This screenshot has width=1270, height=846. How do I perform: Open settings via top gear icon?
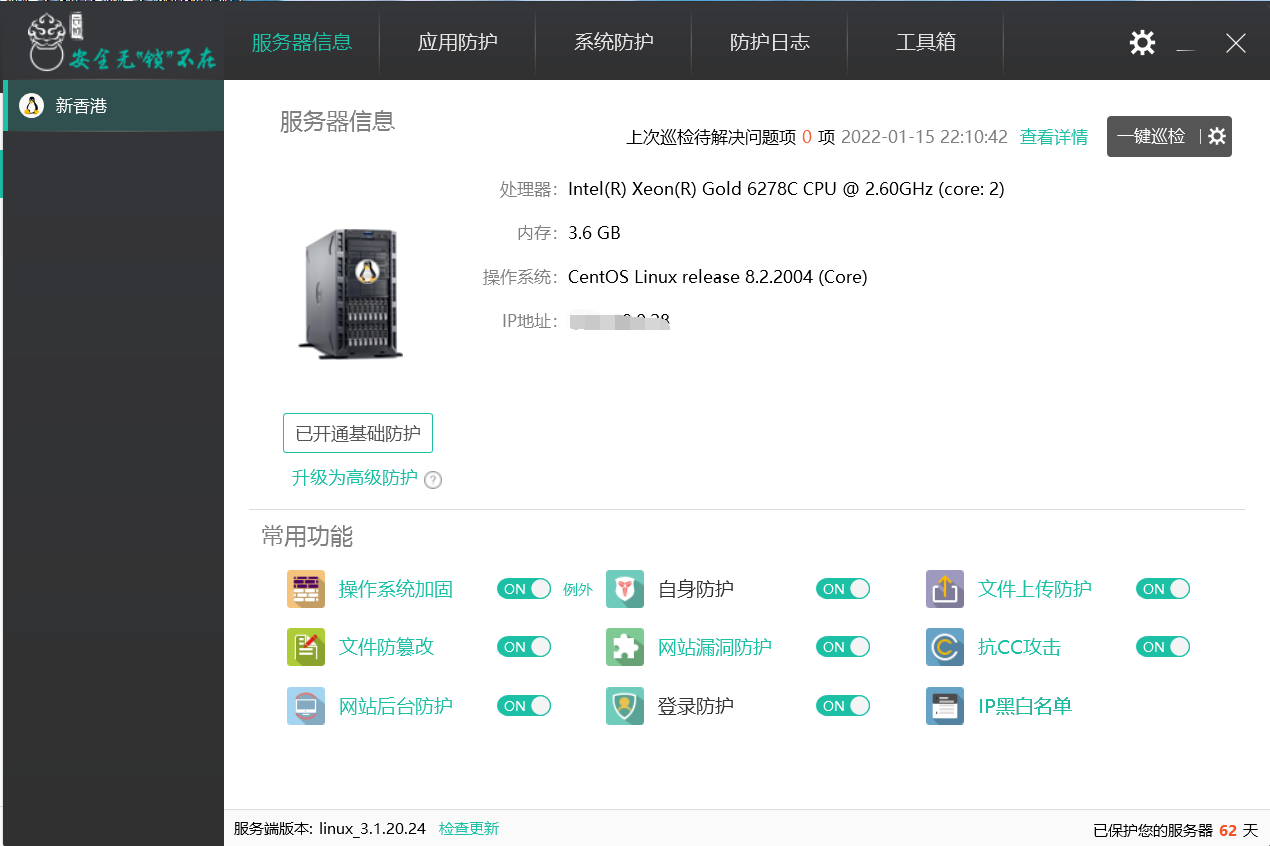1142,42
